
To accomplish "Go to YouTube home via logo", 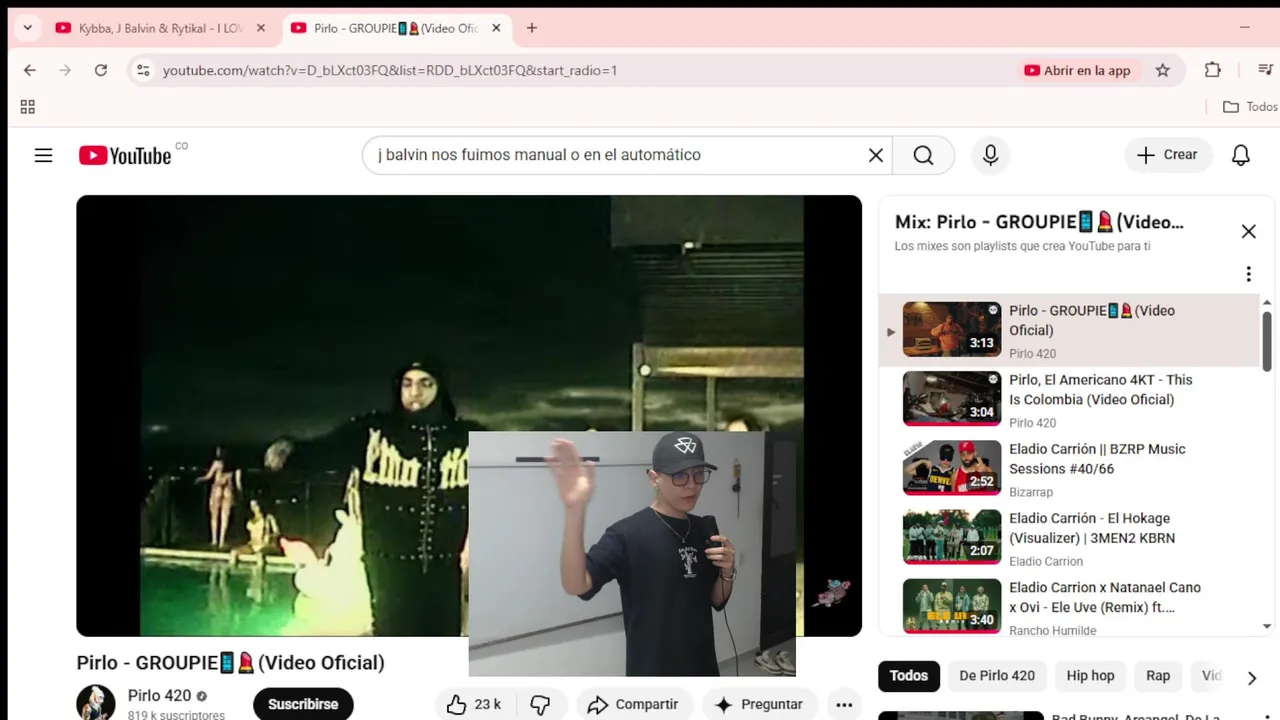I will click(125, 155).
